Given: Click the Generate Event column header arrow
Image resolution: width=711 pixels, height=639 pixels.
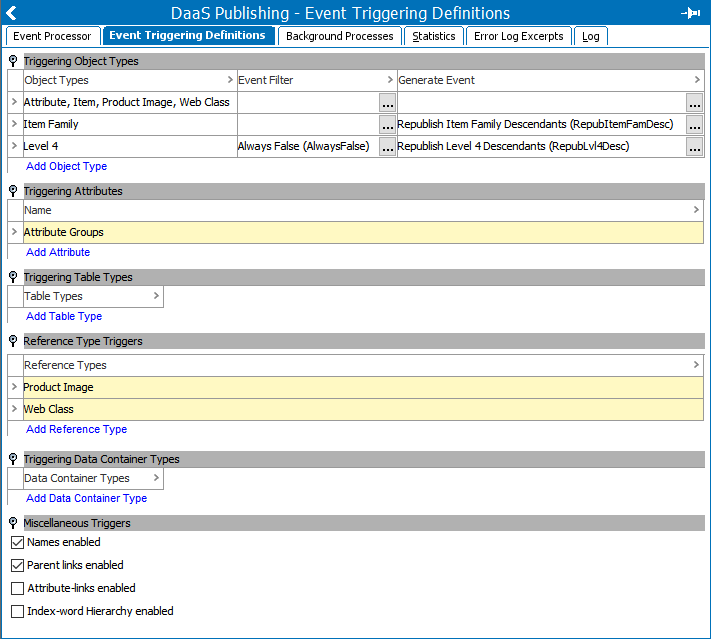Looking at the screenshot, I should pos(697,80).
